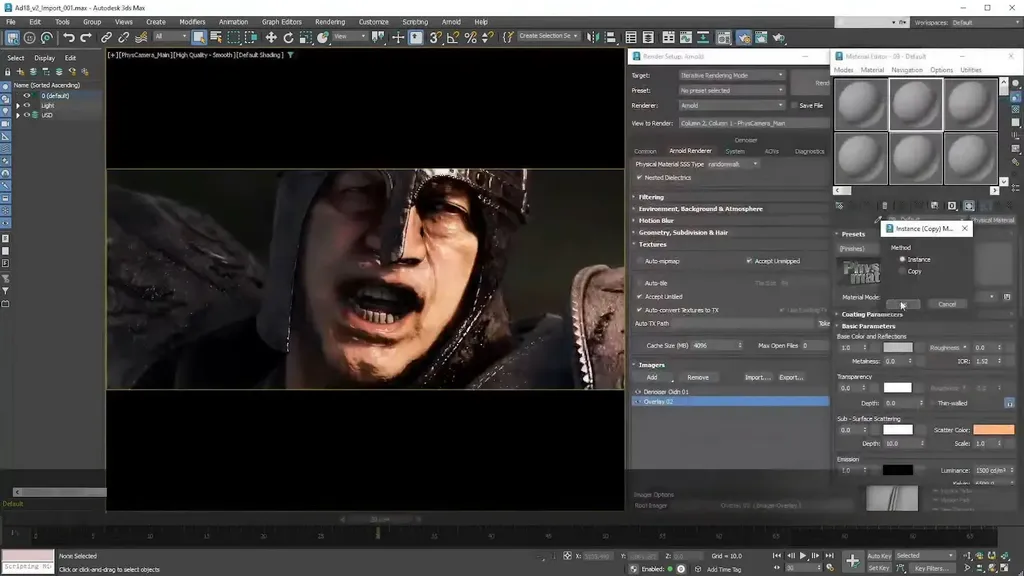Open the Preset dropdown in Render Setup
Viewport: 1024px width, 576px height.
point(731,90)
